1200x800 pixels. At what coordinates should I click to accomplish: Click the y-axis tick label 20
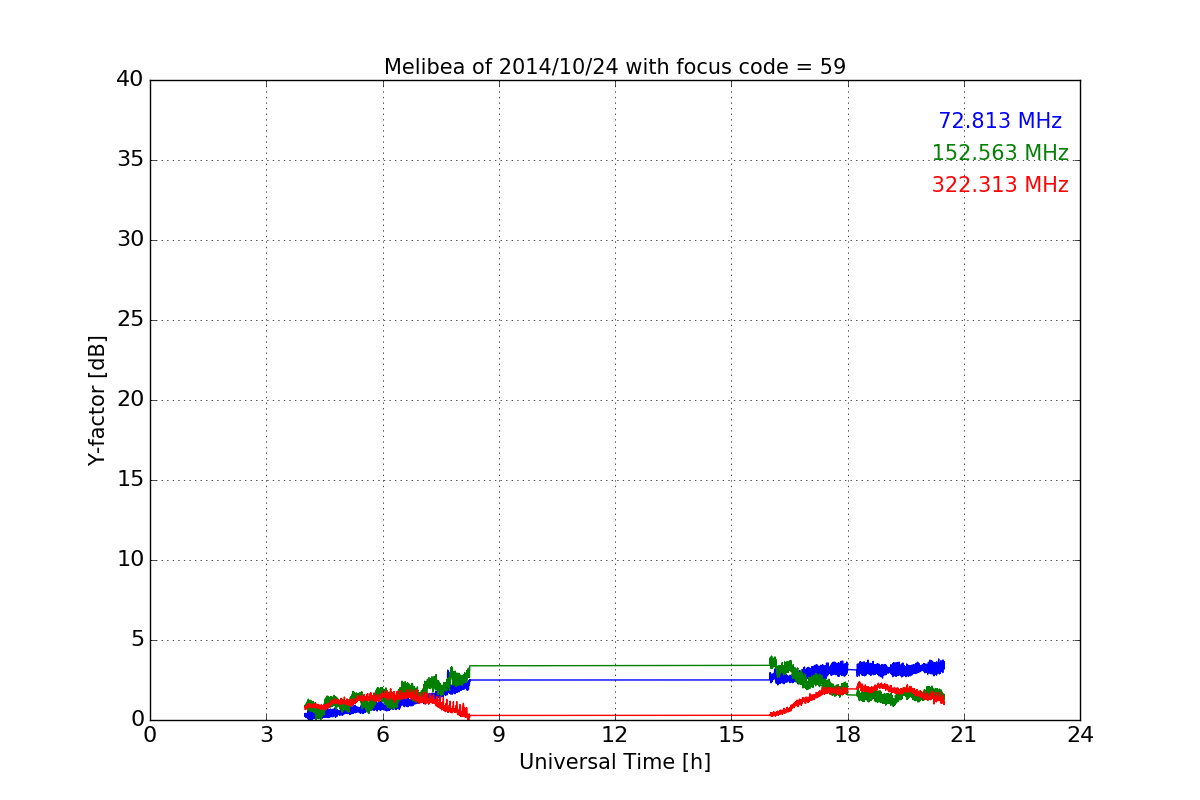(x=130, y=400)
